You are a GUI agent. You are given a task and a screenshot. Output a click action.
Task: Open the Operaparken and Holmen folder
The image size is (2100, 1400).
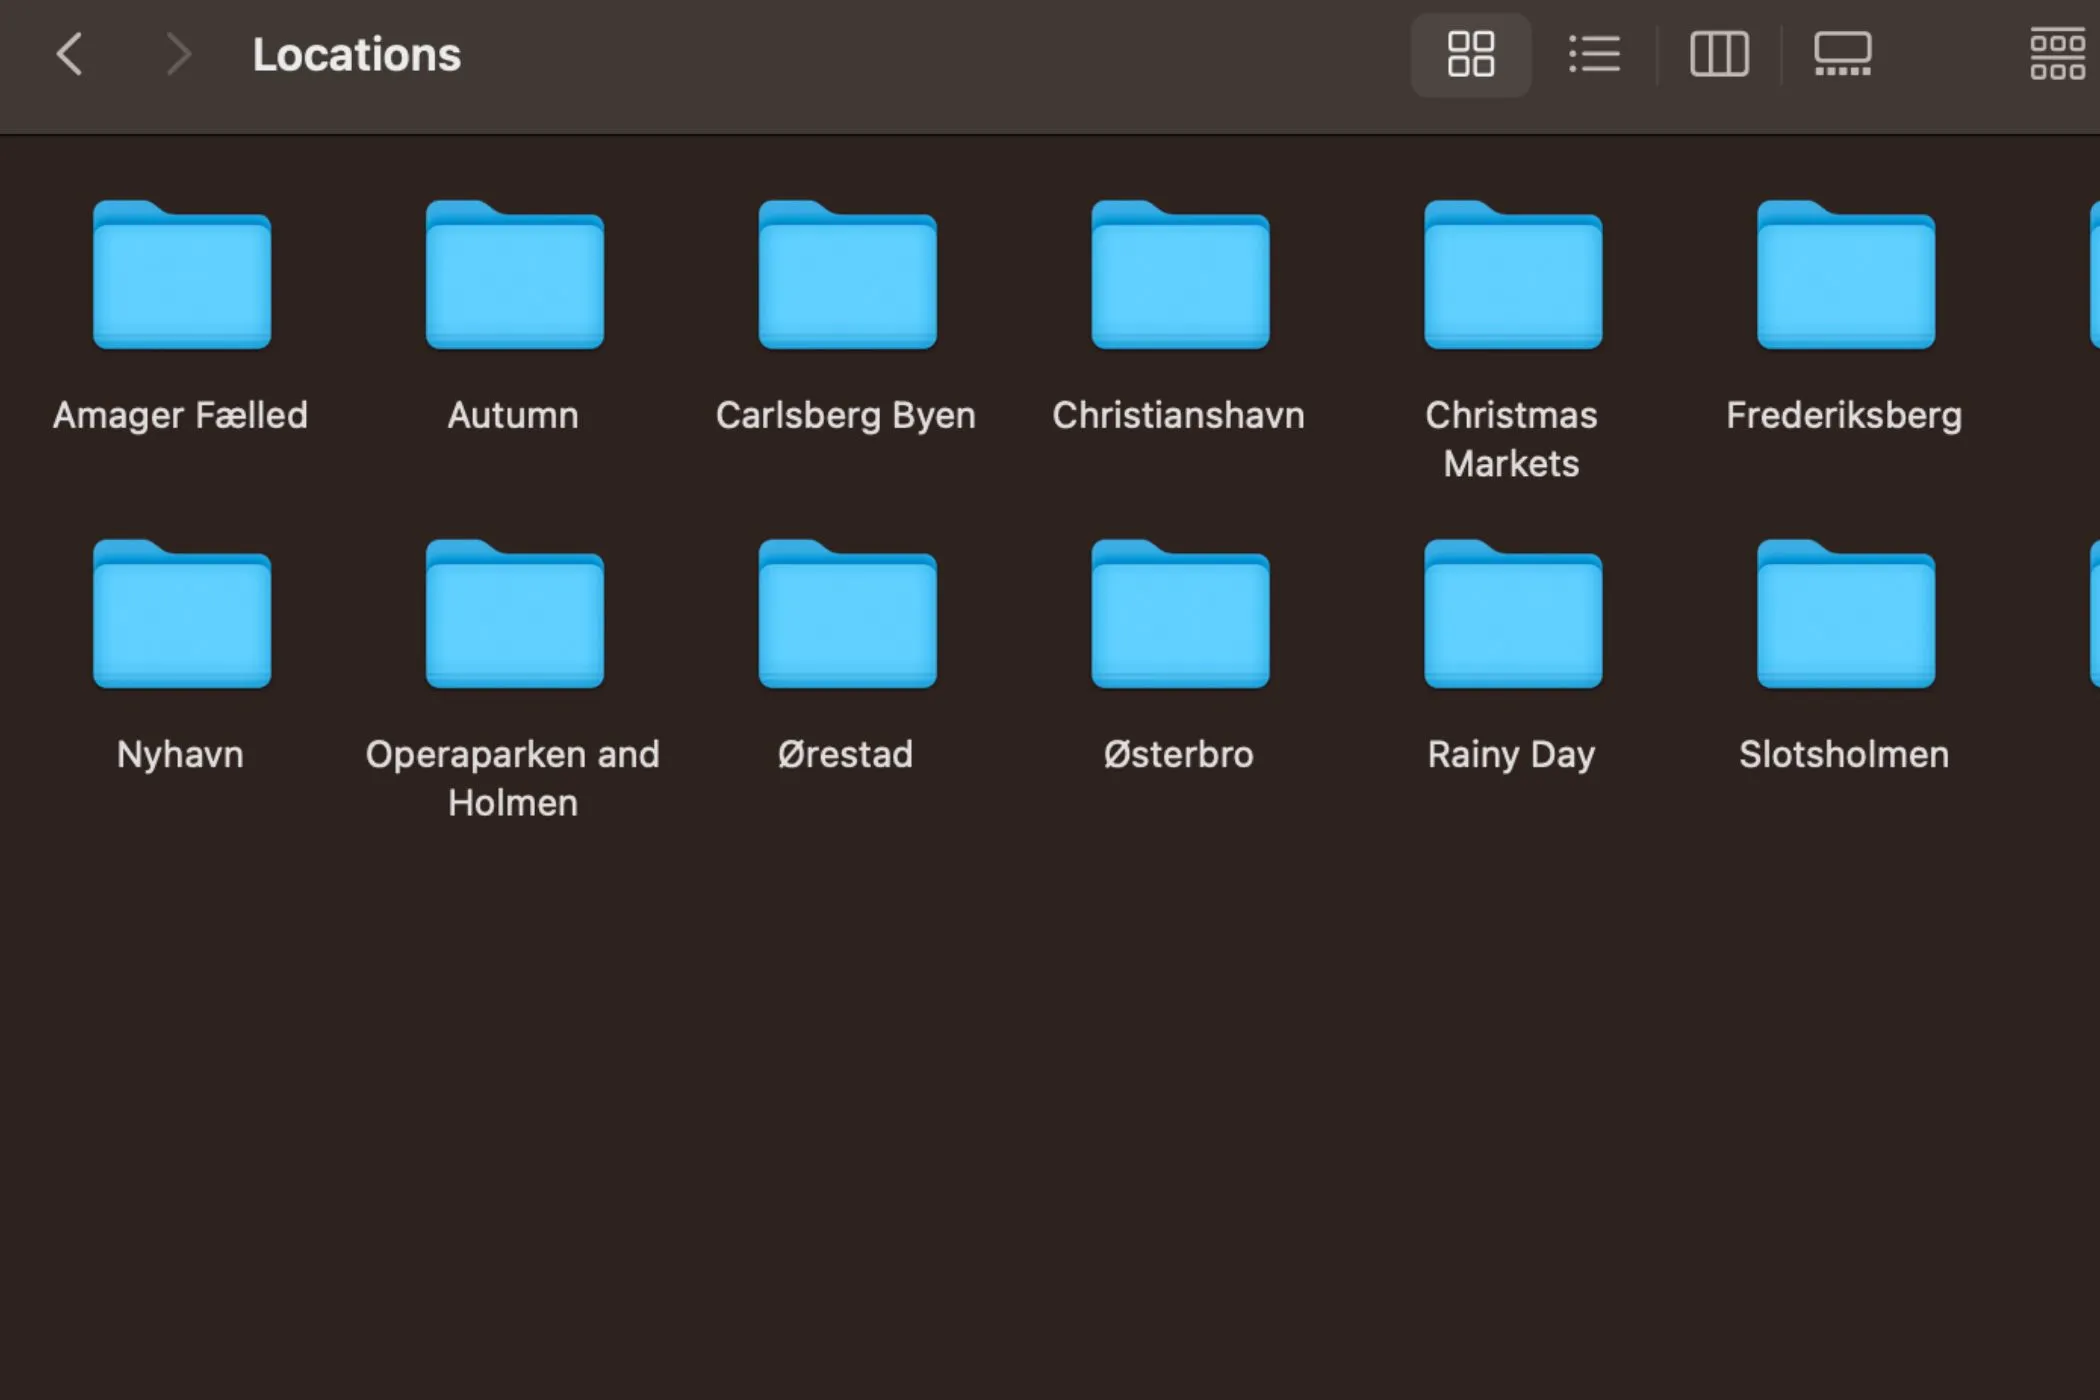pos(513,615)
